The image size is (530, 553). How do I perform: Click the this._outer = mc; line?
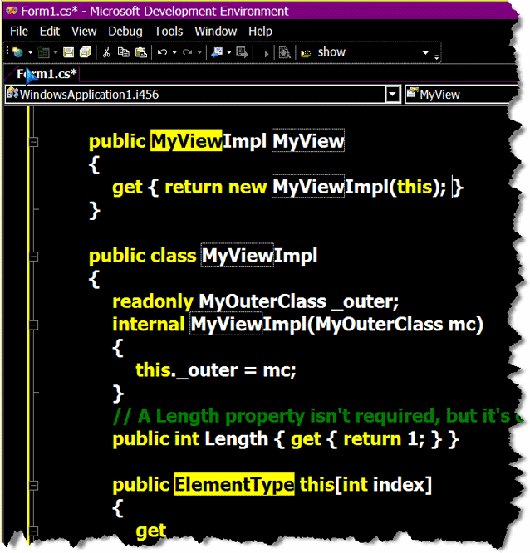pos(216,370)
